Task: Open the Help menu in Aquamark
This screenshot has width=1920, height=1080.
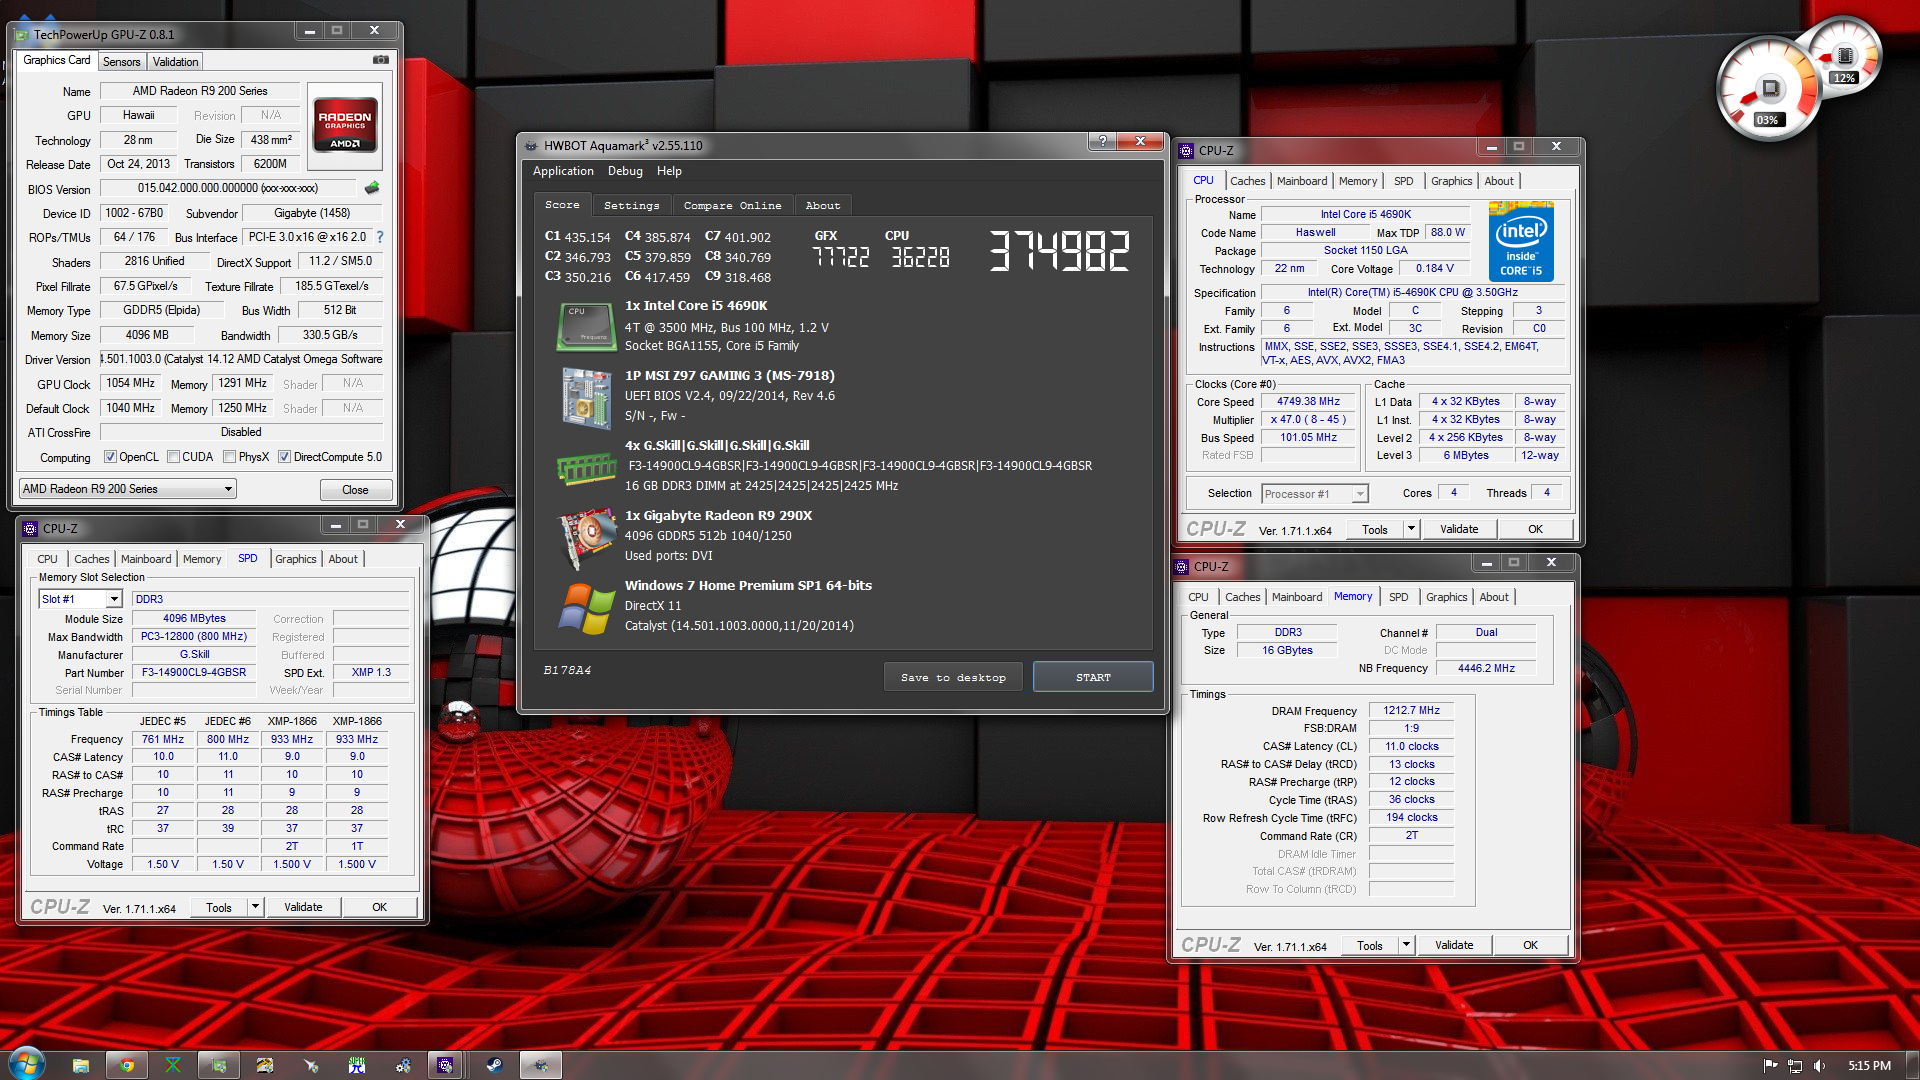Action: (x=669, y=171)
